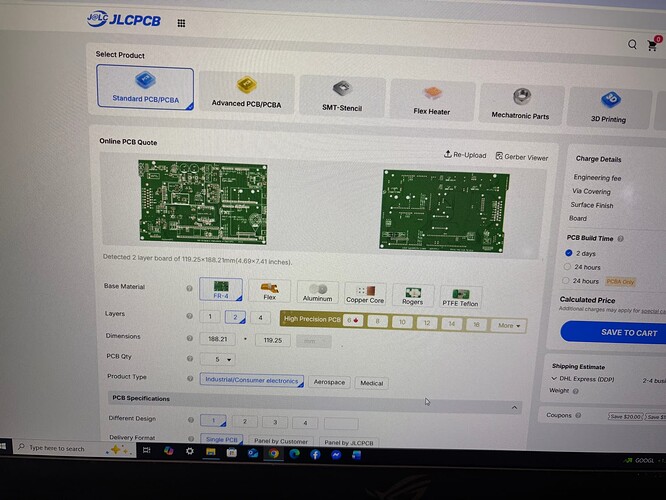Collapse the PCB Specifications section
Viewport: 666px width, 500px height.
(x=515, y=407)
